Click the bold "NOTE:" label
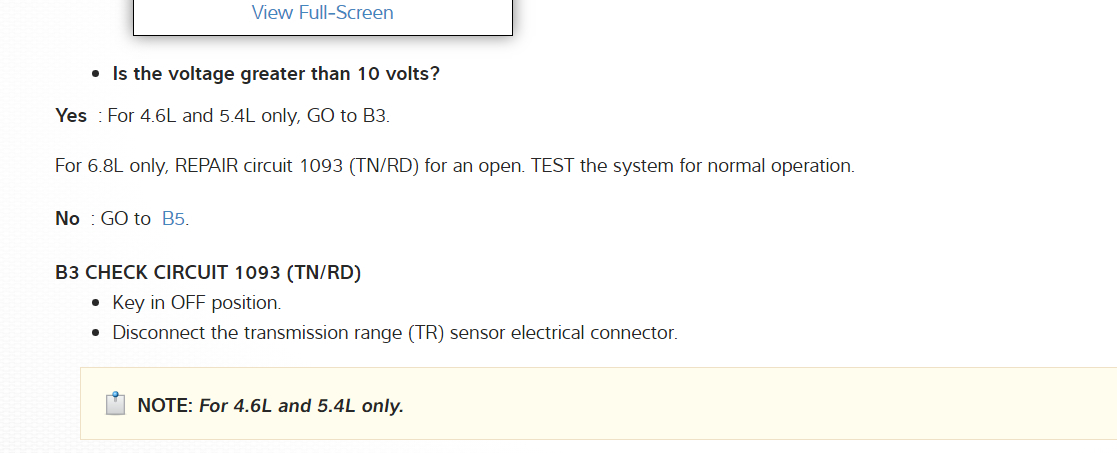This screenshot has width=1117, height=453. [x=165, y=406]
